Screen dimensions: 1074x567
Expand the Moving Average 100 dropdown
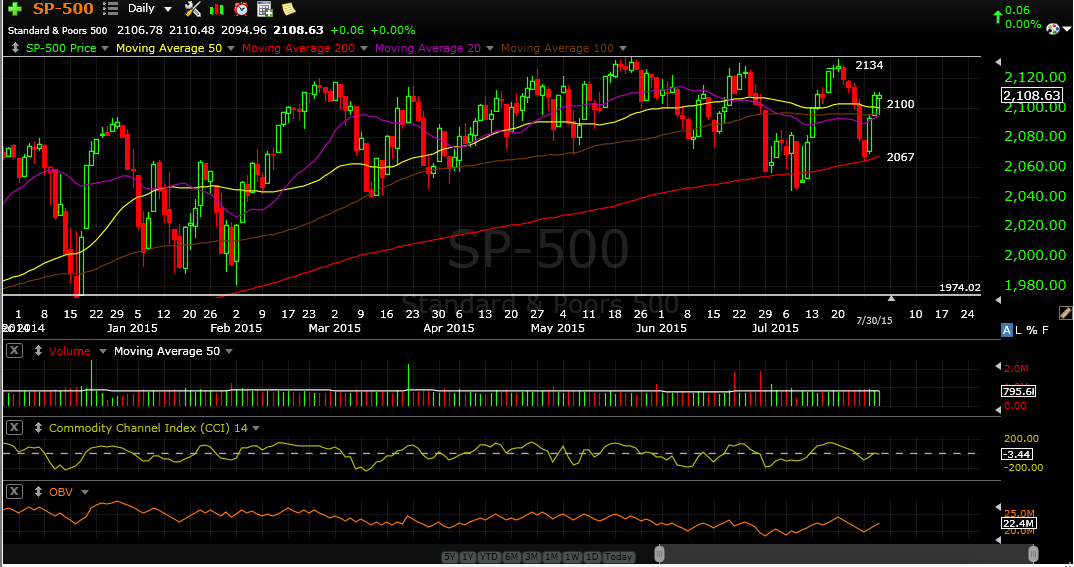(623, 48)
